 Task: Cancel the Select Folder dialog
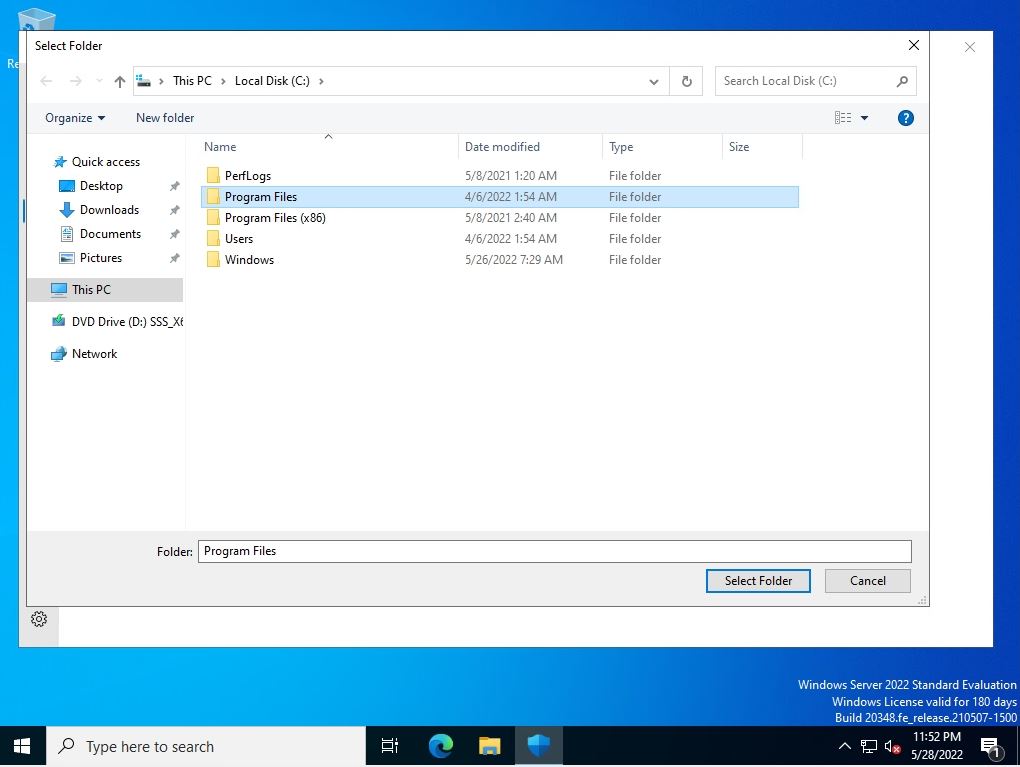coord(868,581)
